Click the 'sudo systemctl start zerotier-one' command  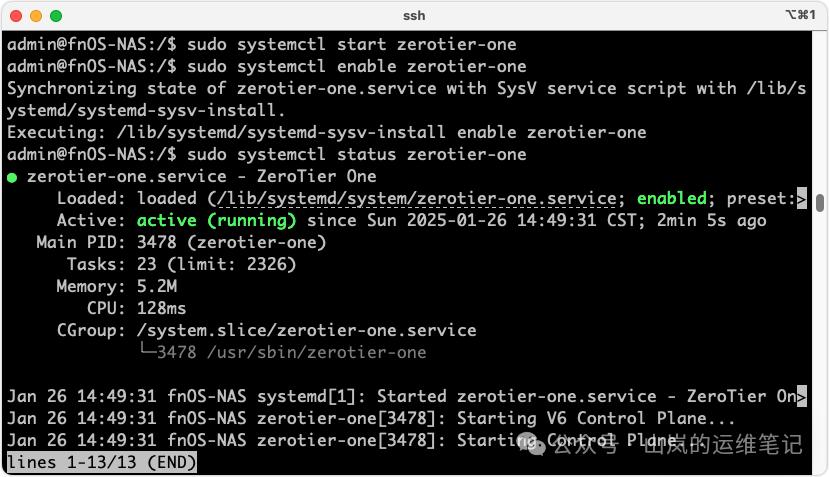(x=351, y=45)
